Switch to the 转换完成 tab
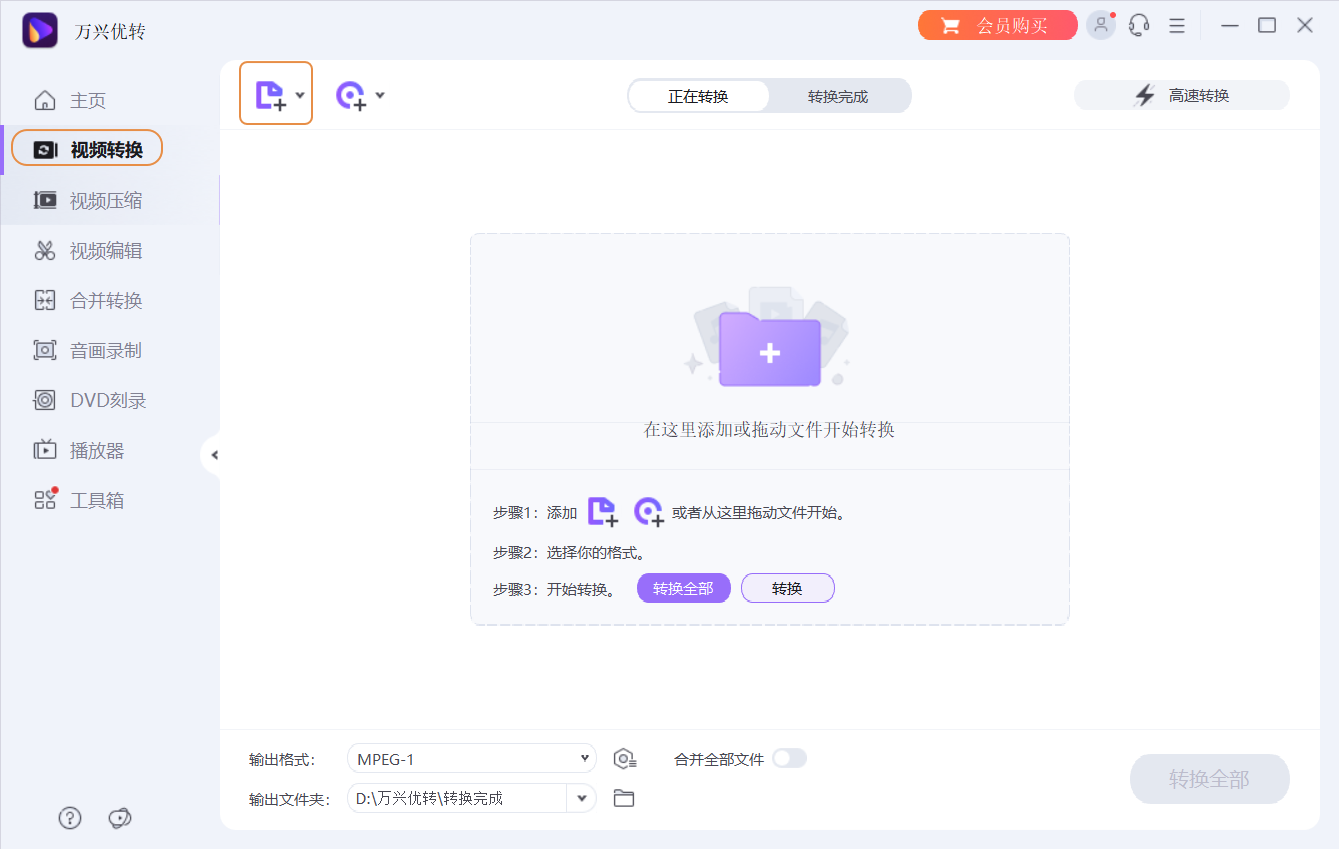Viewport: 1339px width, 849px height. [840, 95]
